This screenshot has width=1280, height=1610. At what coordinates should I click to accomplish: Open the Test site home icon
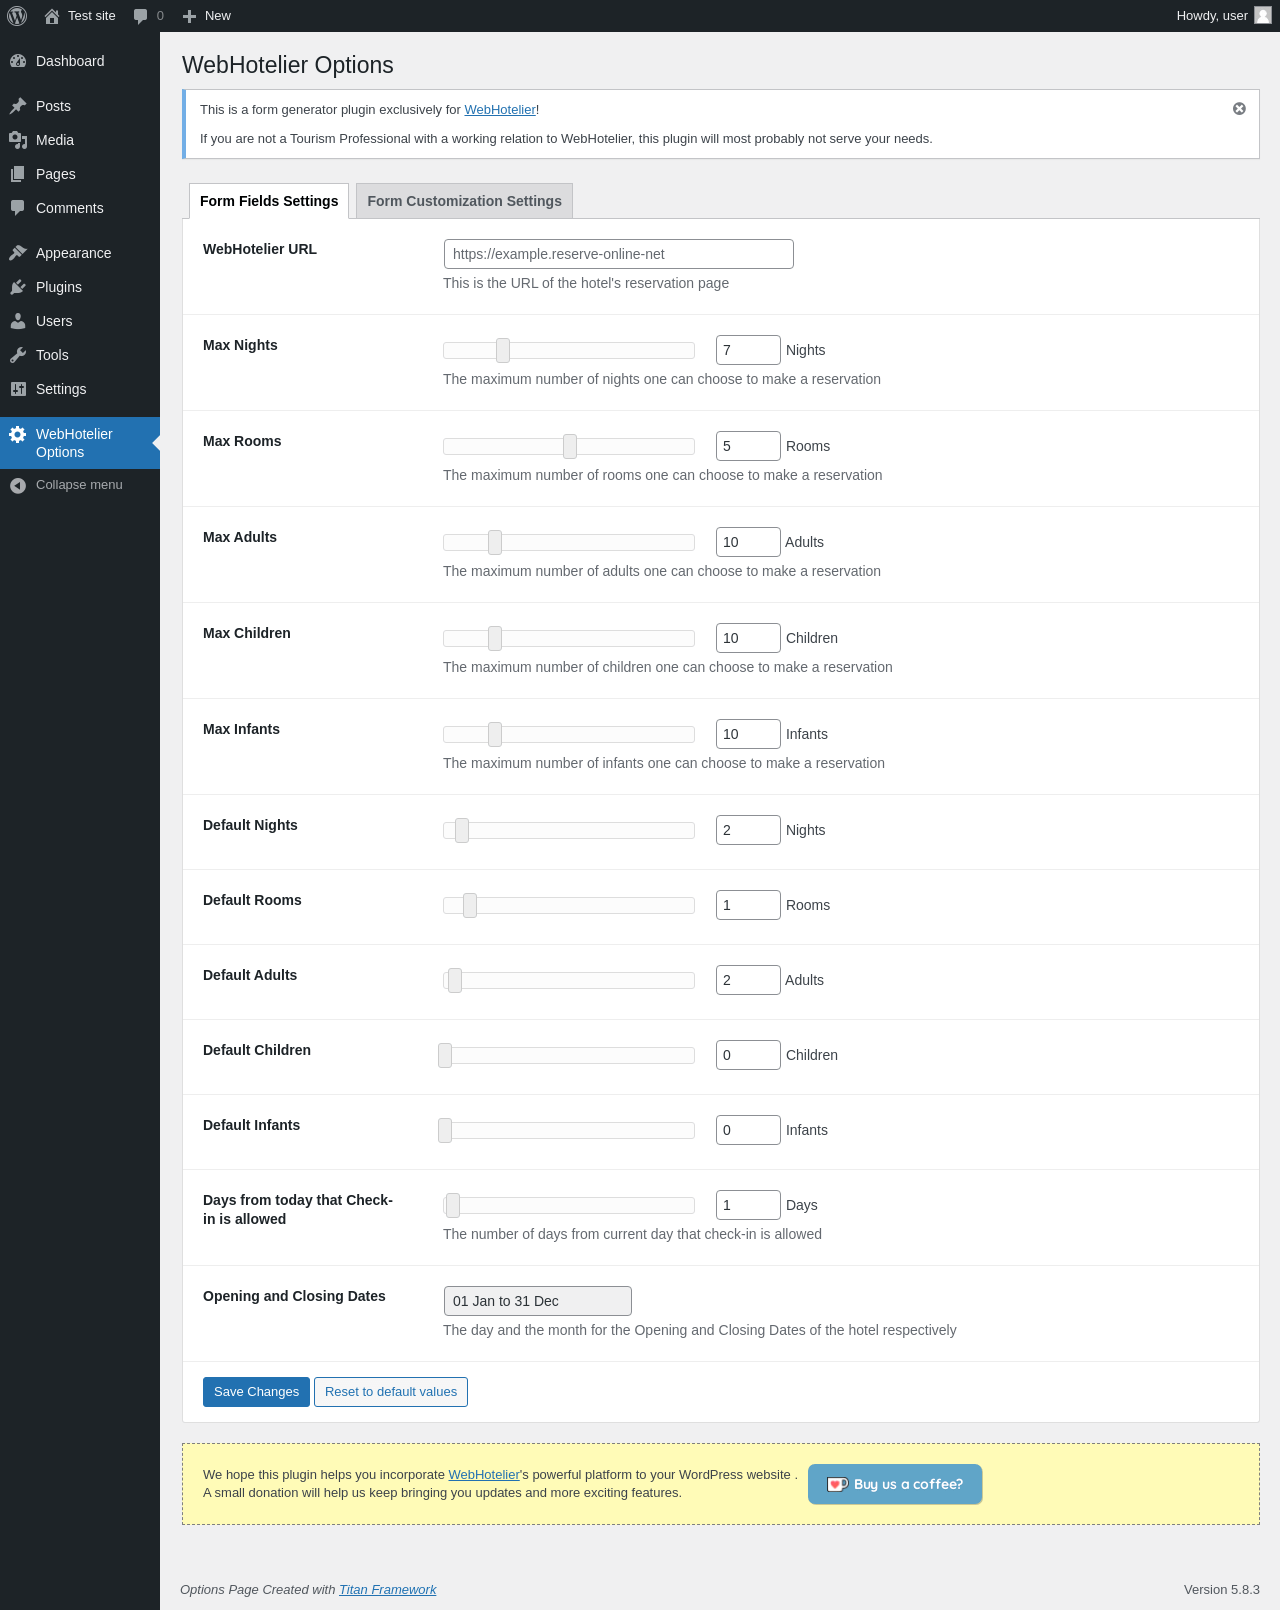point(52,16)
